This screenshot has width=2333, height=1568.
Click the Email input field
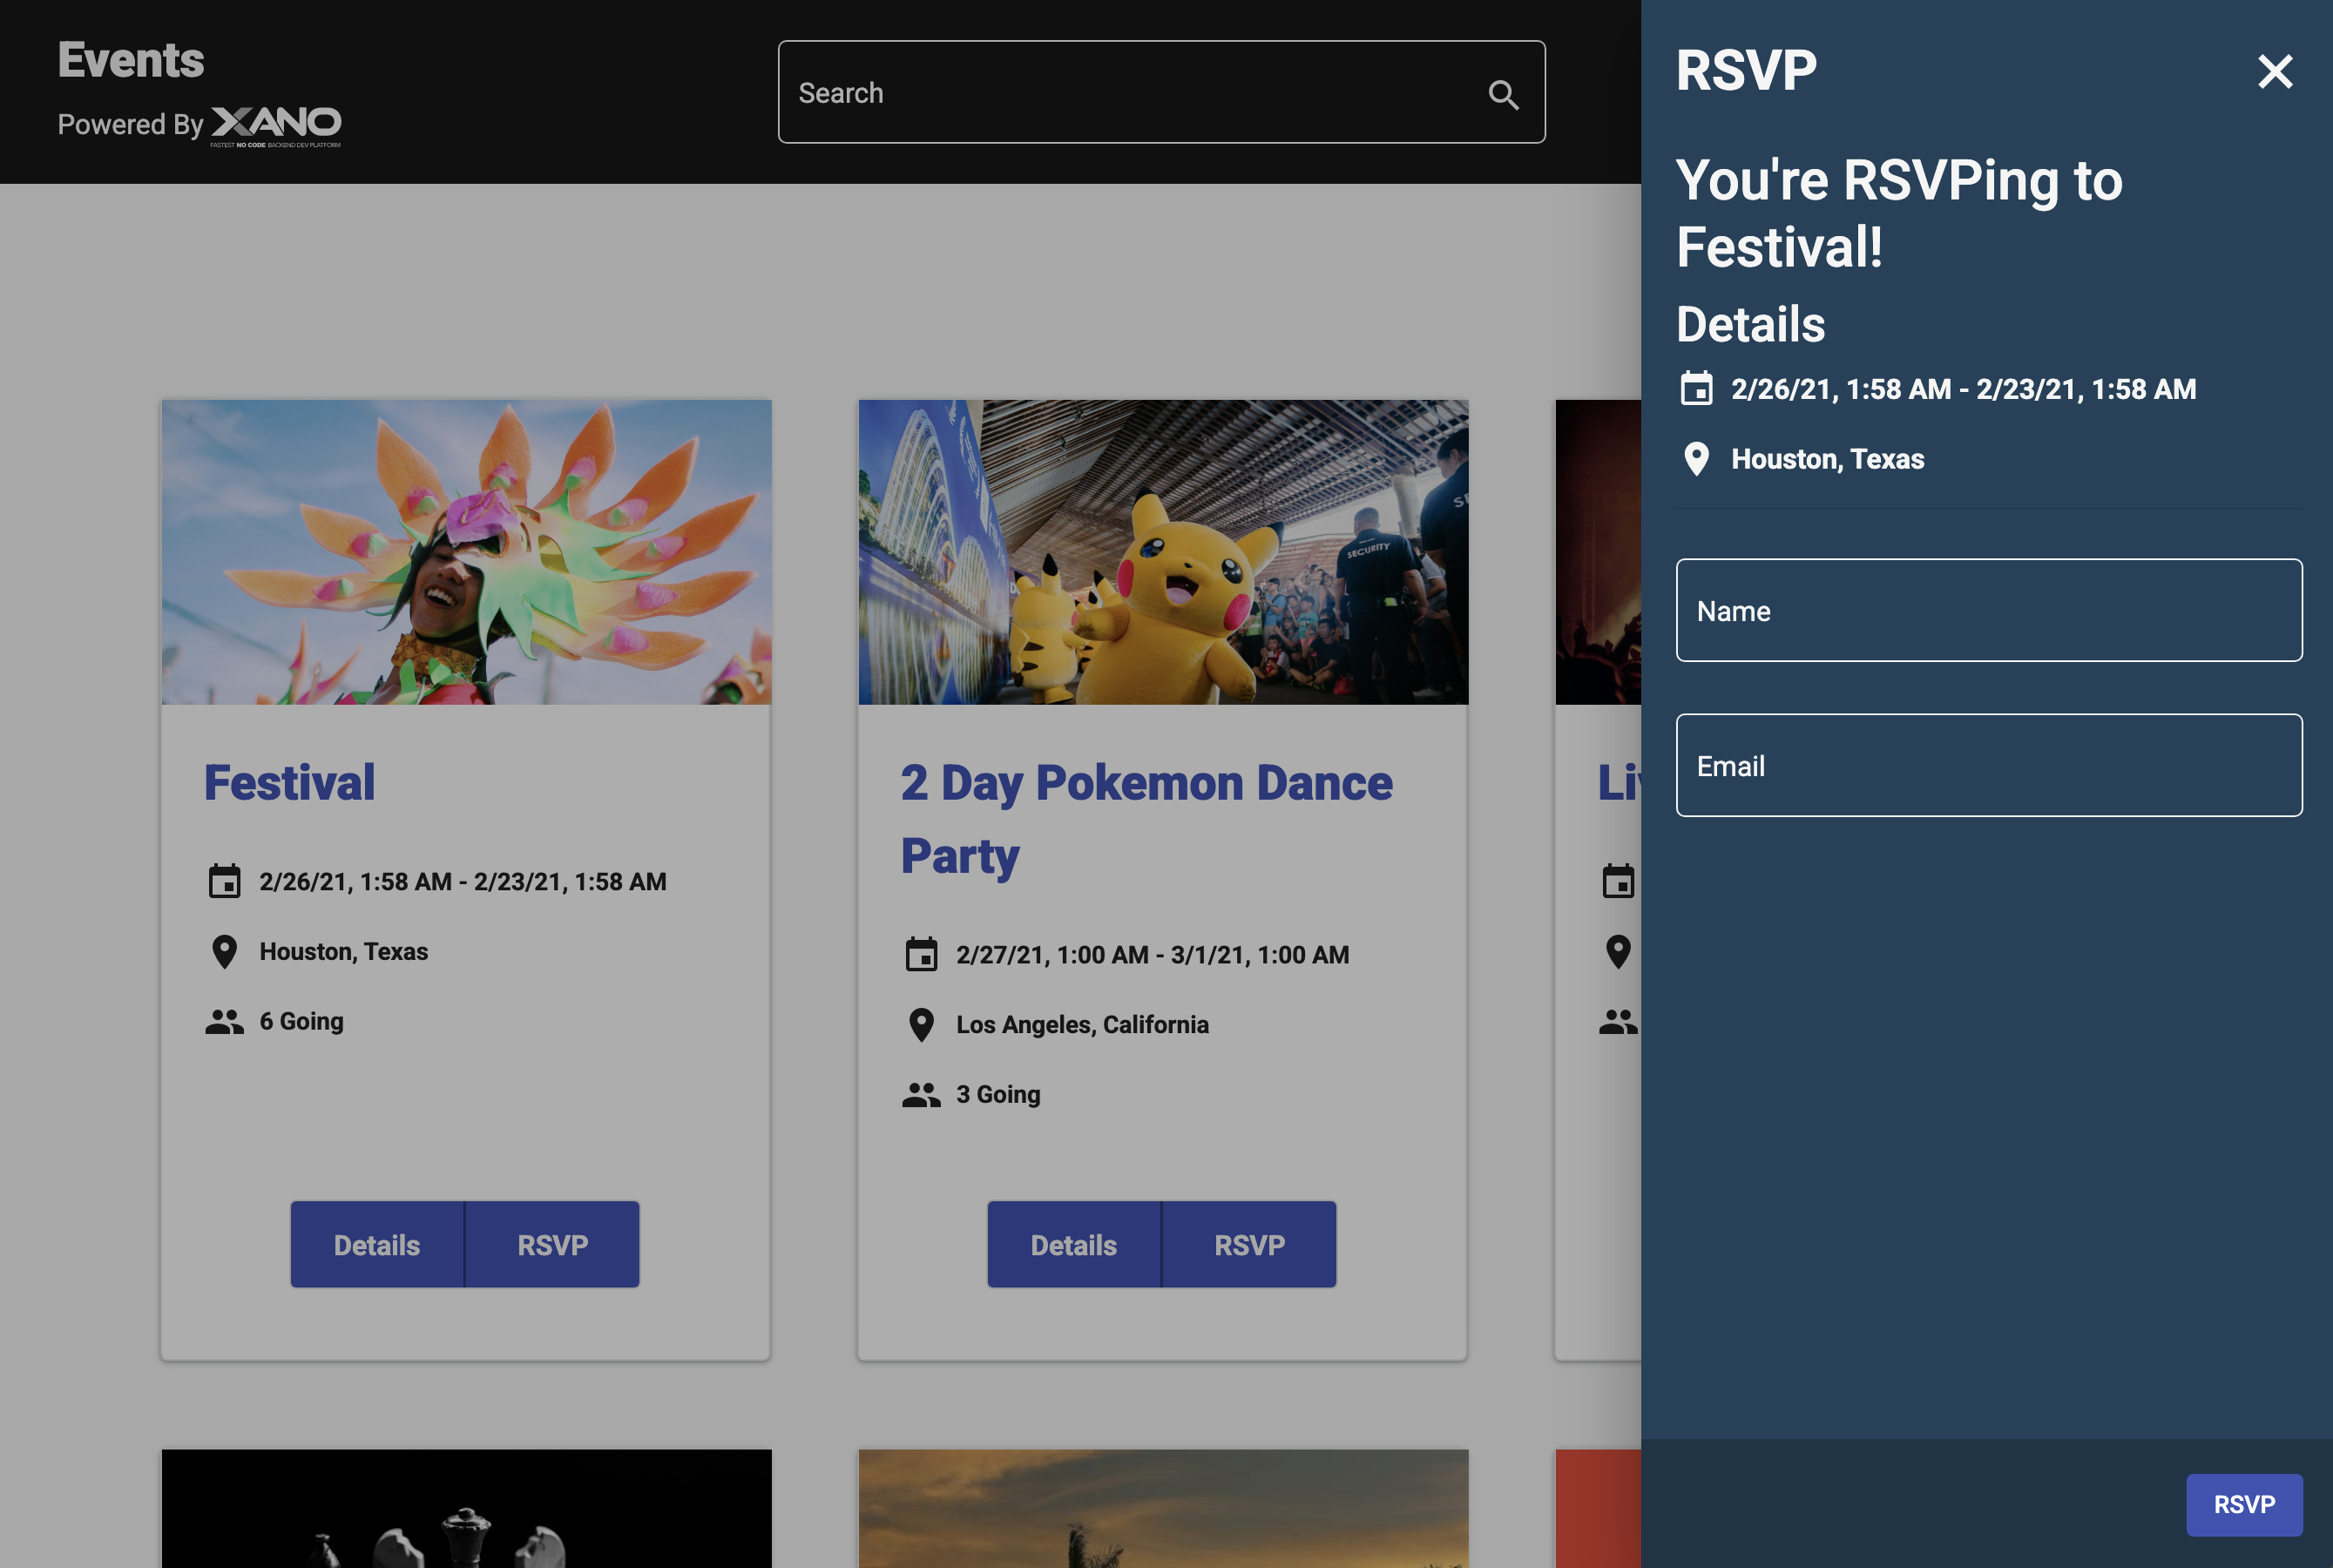(x=1989, y=765)
